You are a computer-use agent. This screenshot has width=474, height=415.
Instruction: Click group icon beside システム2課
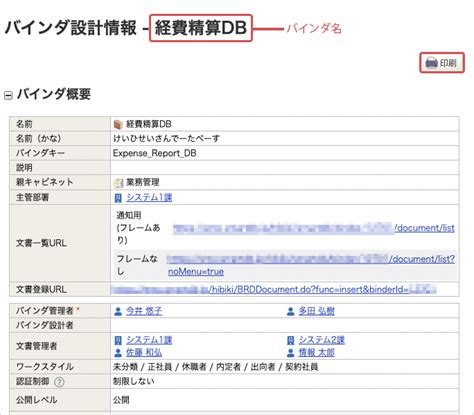tap(290, 340)
